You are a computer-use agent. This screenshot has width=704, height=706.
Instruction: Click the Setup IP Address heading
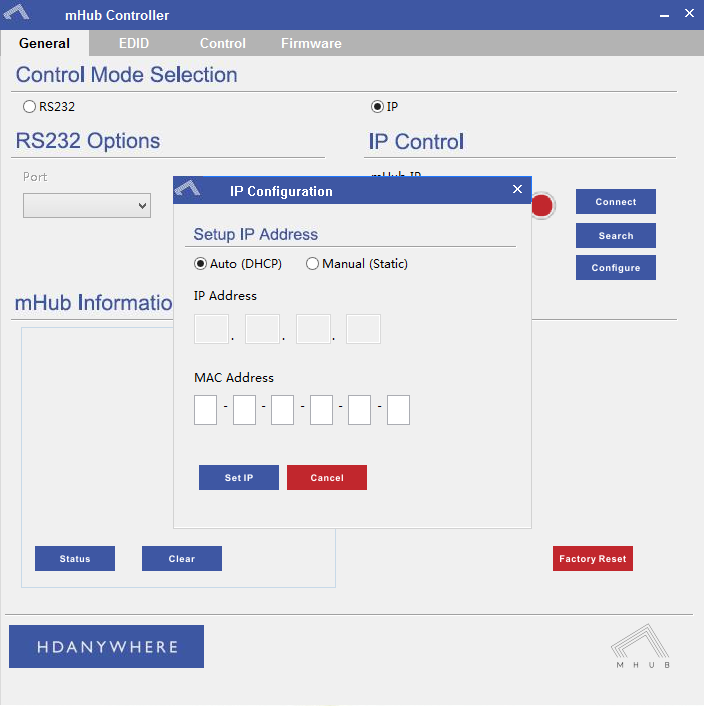256,234
